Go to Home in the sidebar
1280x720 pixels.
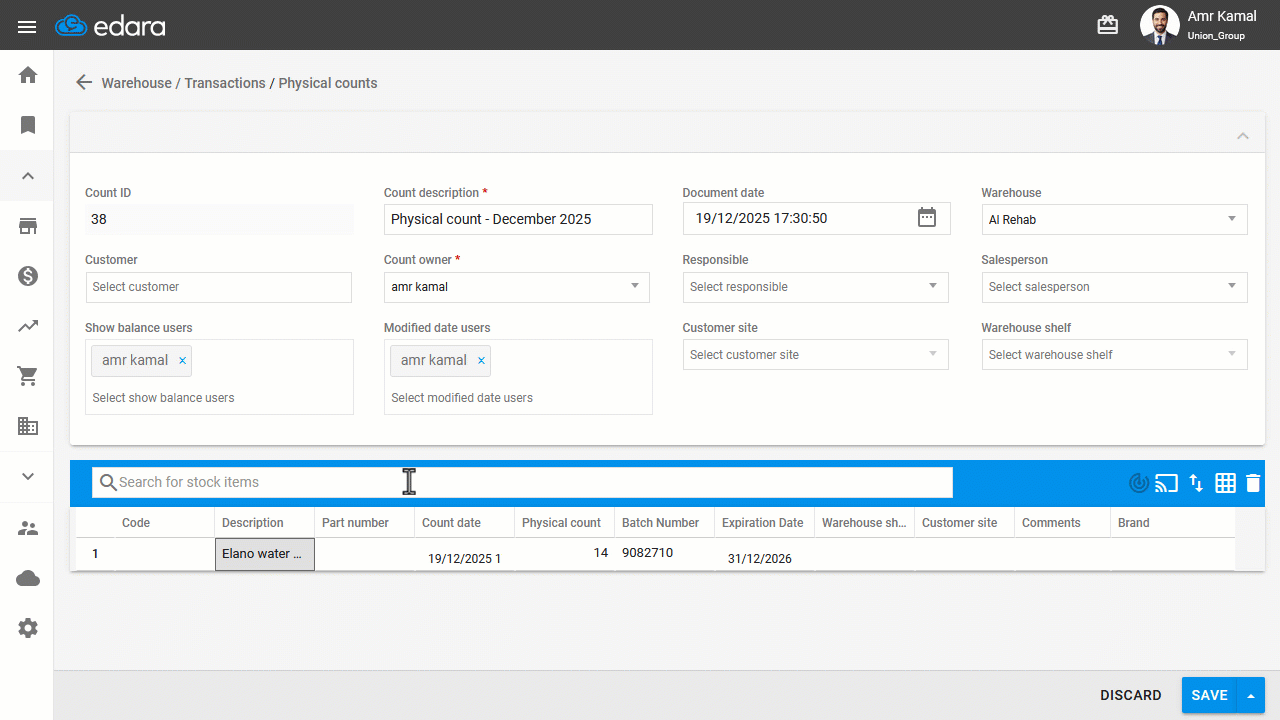(x=28, y=75)
